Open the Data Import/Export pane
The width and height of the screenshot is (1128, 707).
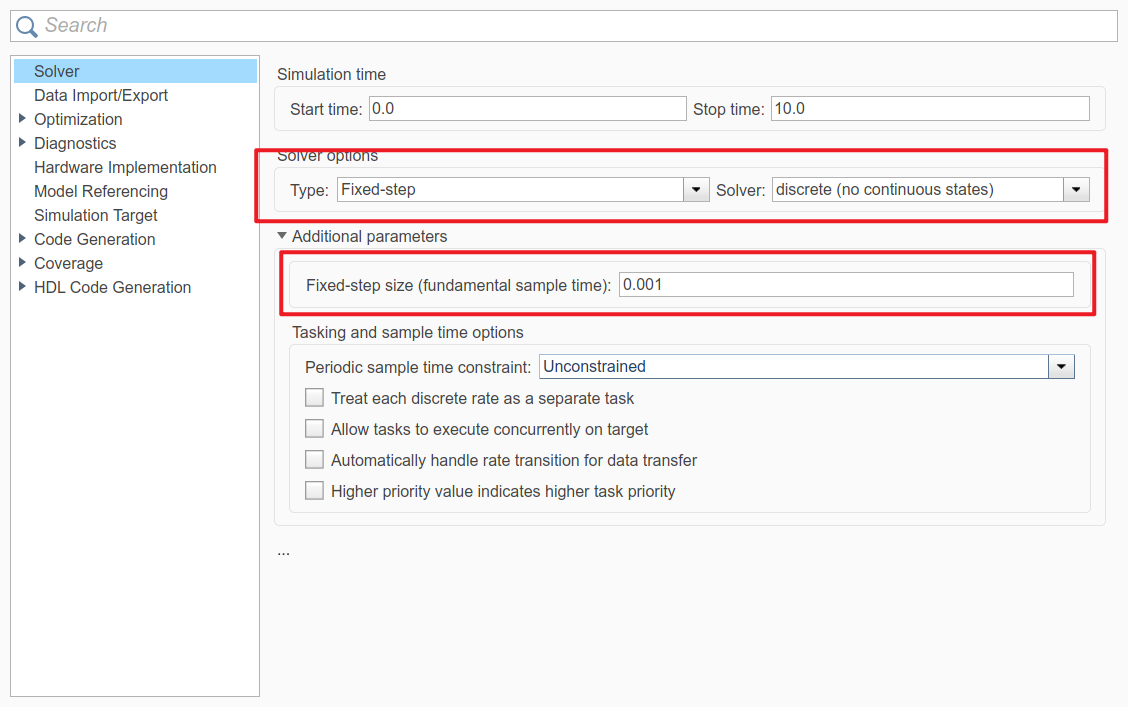[x=101, y=95]
